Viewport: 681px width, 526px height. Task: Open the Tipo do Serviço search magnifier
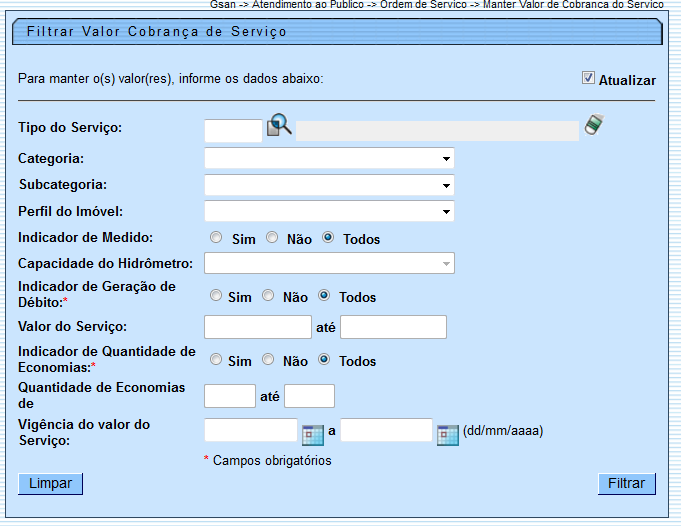point(279,127)
